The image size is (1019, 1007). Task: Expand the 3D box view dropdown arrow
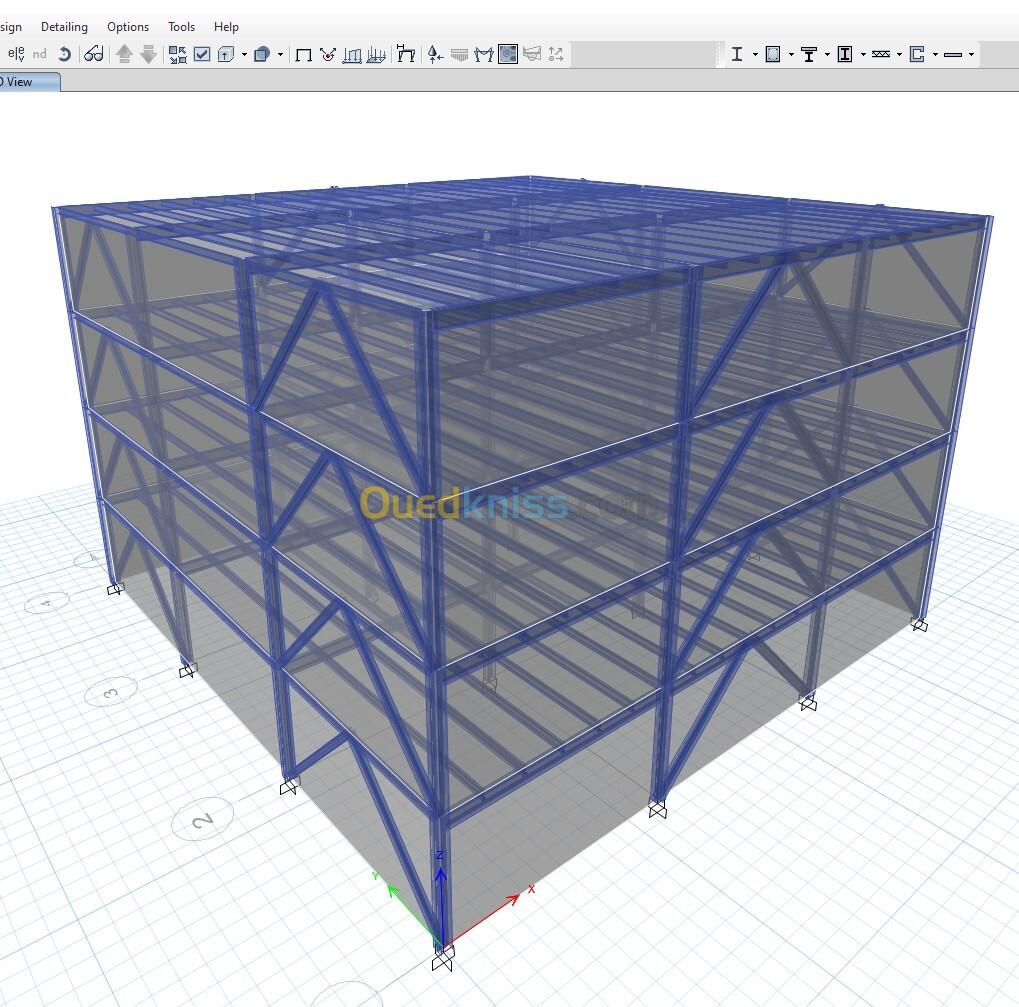click(244, 55)
